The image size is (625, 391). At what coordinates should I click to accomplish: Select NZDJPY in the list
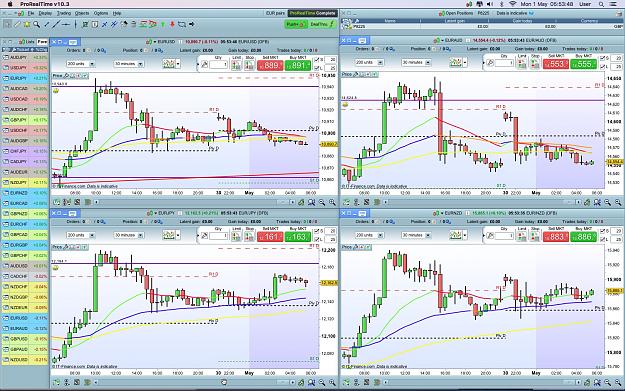click(x=25, y=183)
